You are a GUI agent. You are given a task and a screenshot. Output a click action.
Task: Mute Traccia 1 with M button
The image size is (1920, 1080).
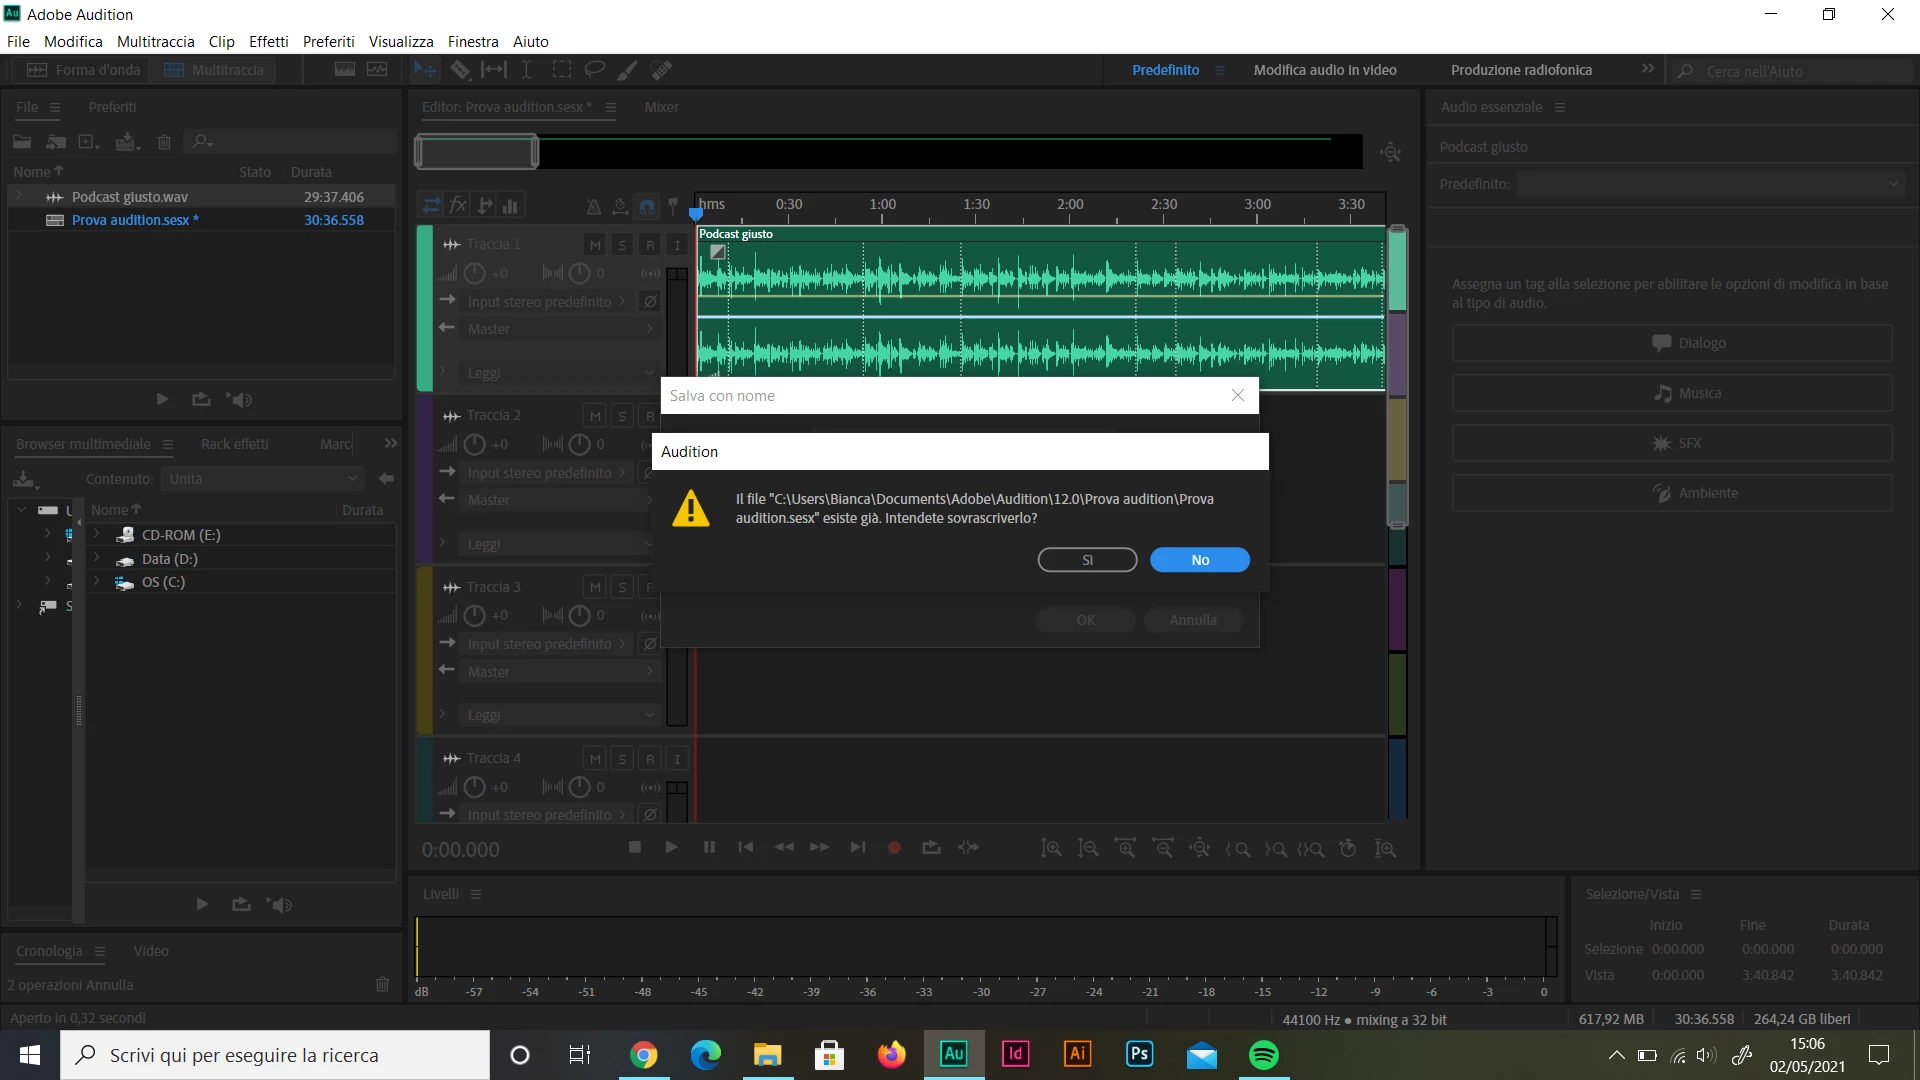(x=595, y=245)
